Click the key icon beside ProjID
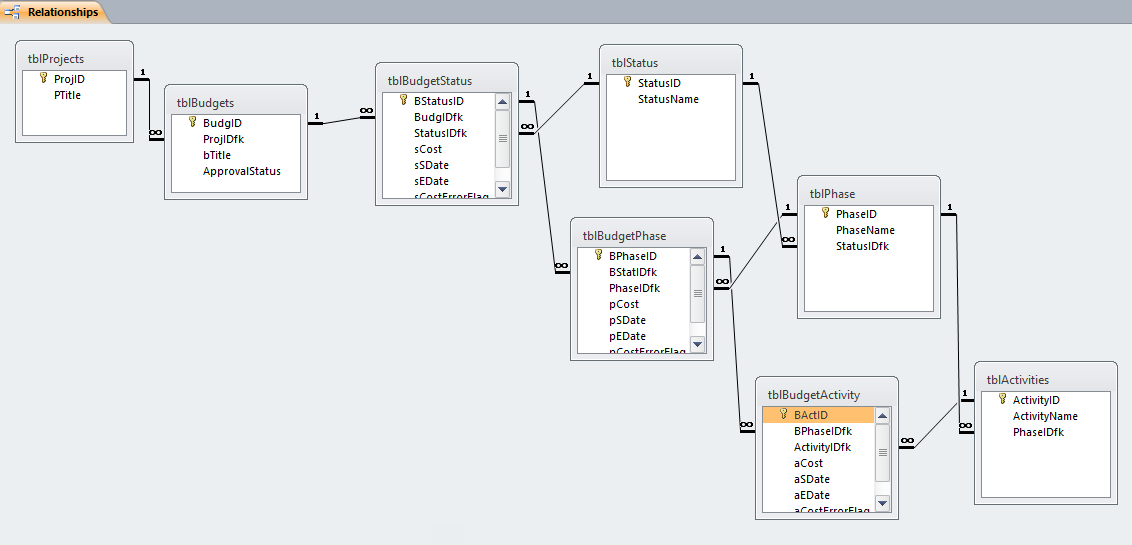Screen dimensions: 1132x545 [x=43, y=78]
